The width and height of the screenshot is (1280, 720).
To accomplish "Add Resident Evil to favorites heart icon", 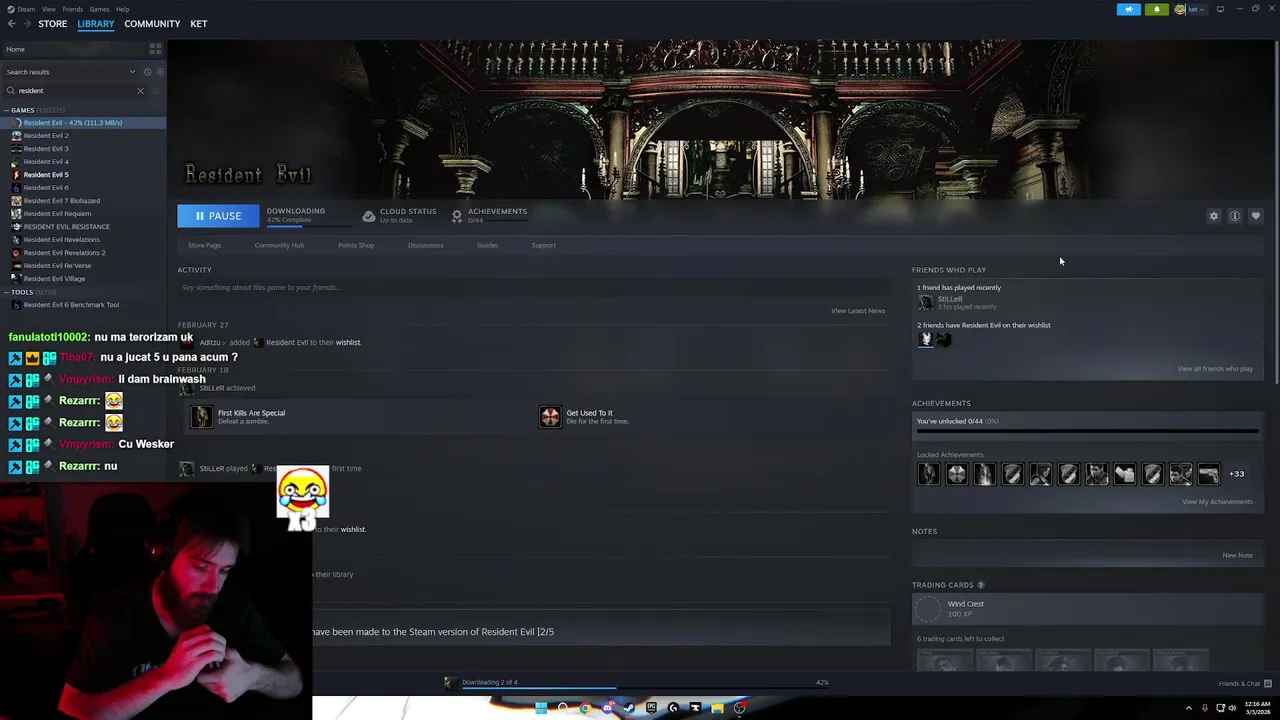I will pyautogui.click(x=1256, y=216).
